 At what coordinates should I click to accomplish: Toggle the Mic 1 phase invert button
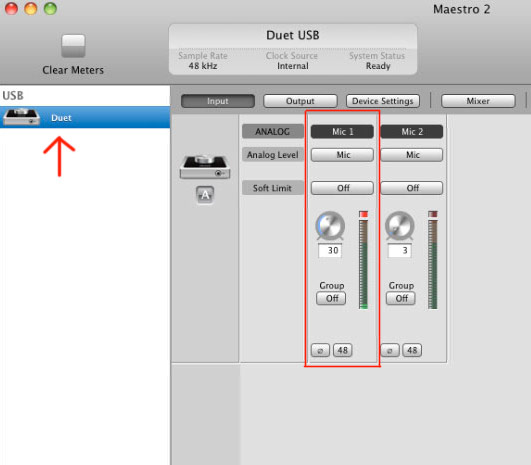pyautogui.click(x=320, y=350)
